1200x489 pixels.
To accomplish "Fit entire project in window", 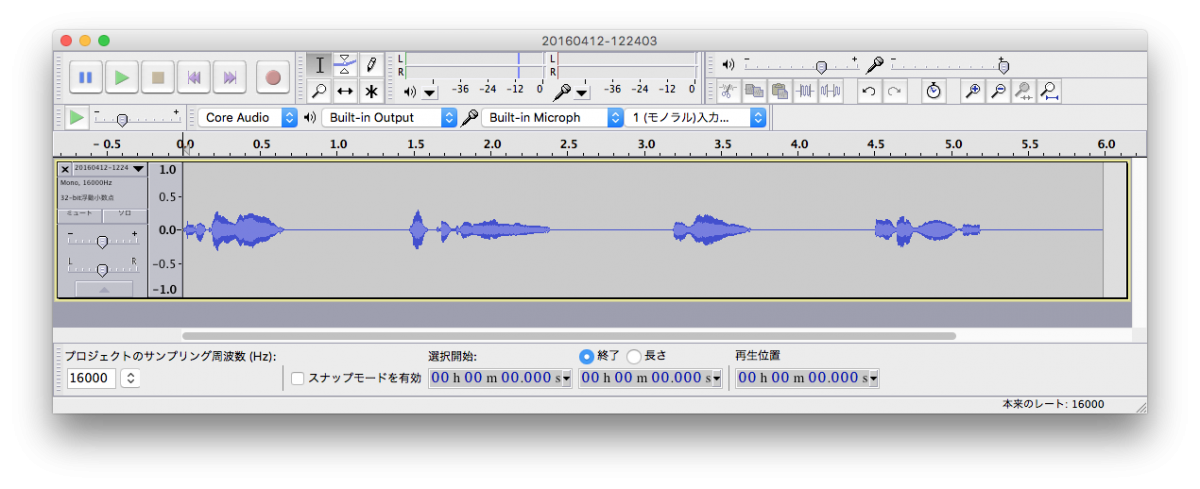I will (x=1048, y=91).
